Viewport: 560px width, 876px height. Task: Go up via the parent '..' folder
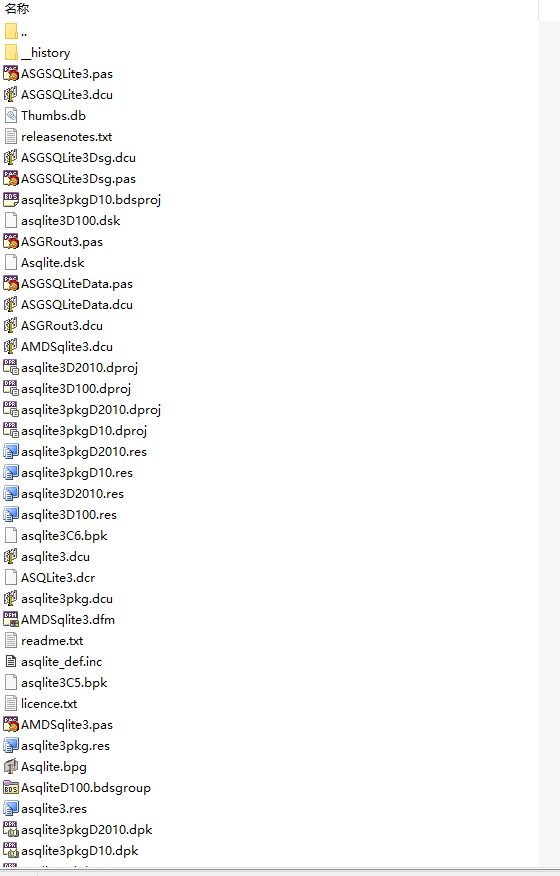(24, 32)
